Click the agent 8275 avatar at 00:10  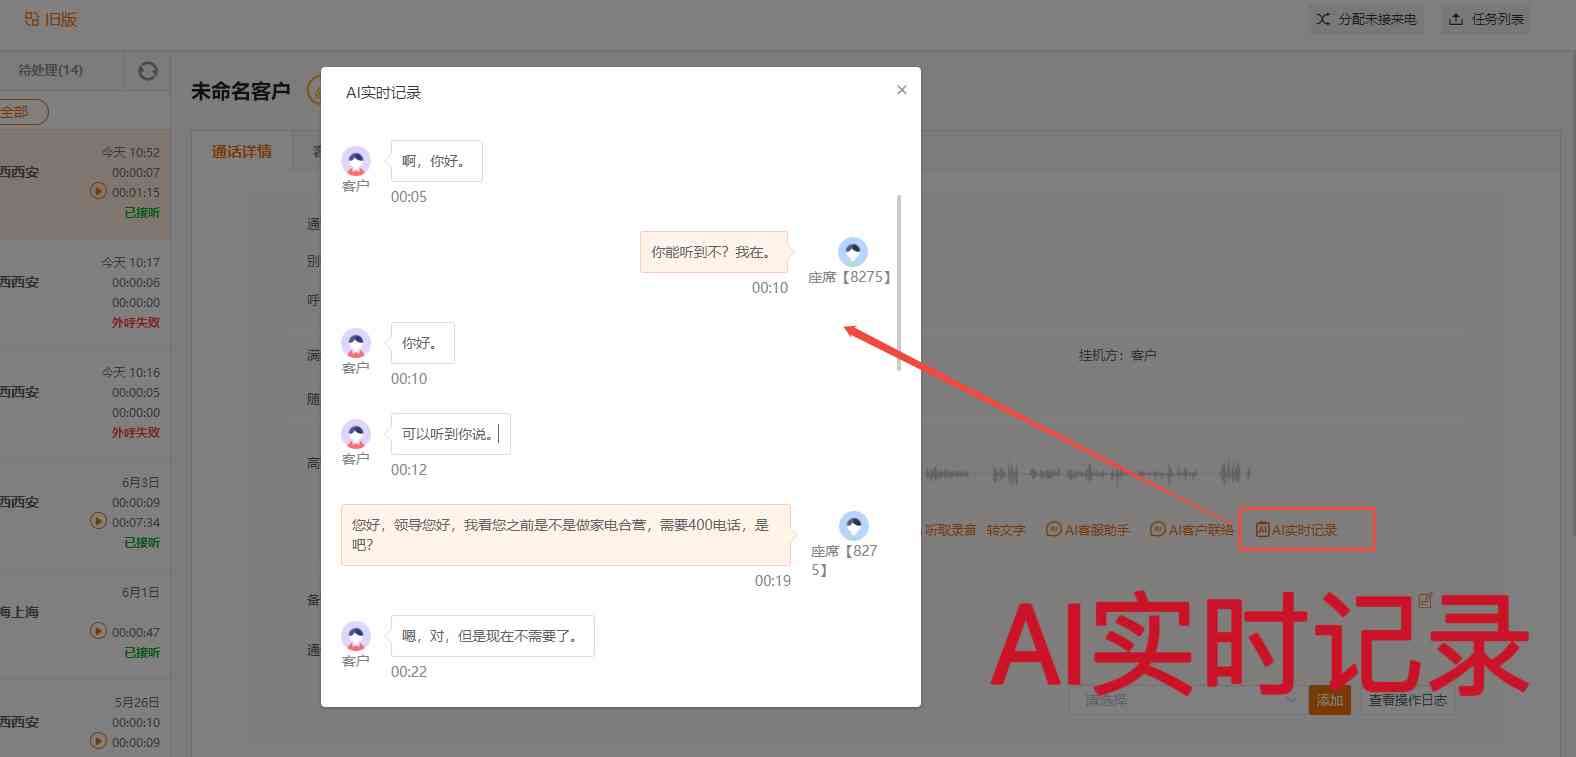tap(852, 252)
